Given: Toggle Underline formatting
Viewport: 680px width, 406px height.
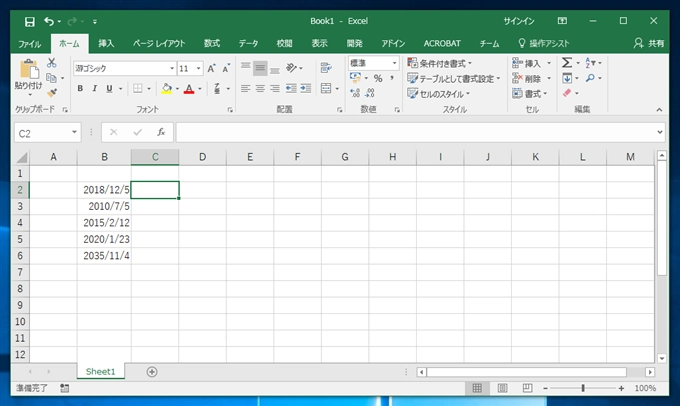Looking at the screenshot, I should (x=109, y=88).
